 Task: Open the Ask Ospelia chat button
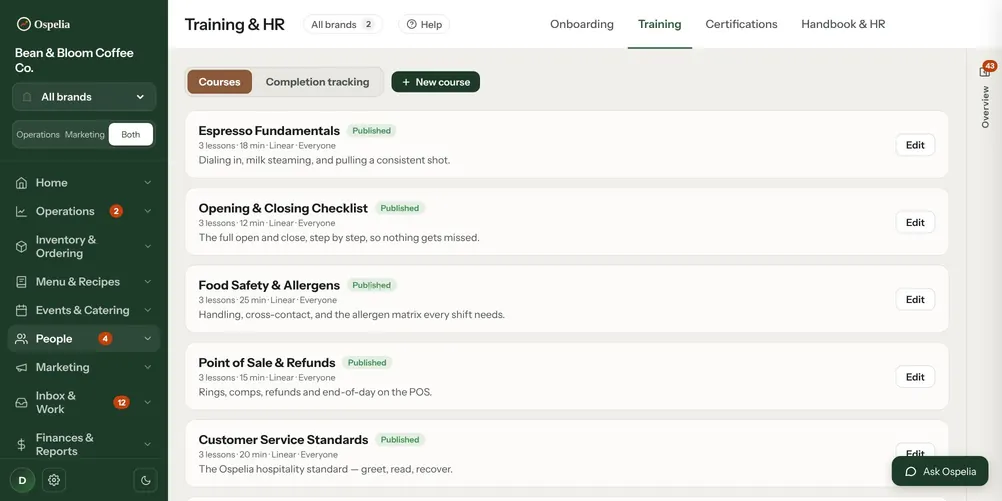(x=940, y=472)
